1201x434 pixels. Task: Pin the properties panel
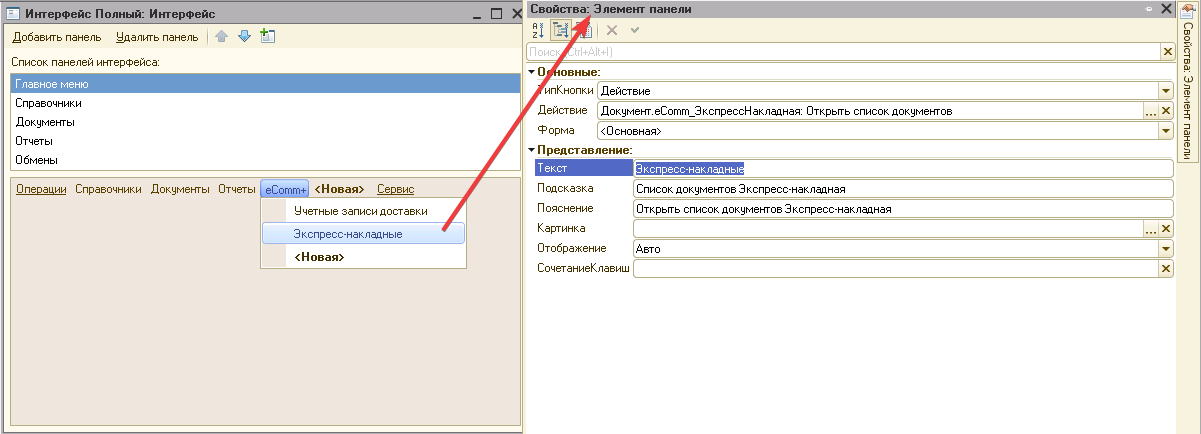click(x=1148, y=9)
